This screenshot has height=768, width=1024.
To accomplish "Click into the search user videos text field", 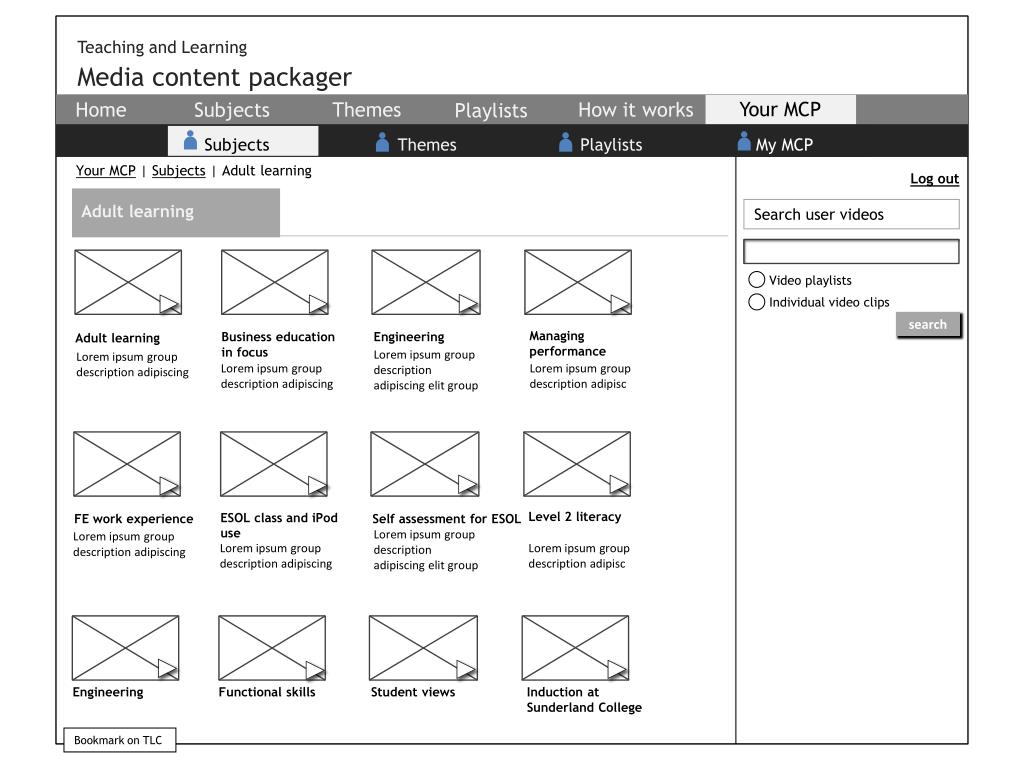I will 851,251.
